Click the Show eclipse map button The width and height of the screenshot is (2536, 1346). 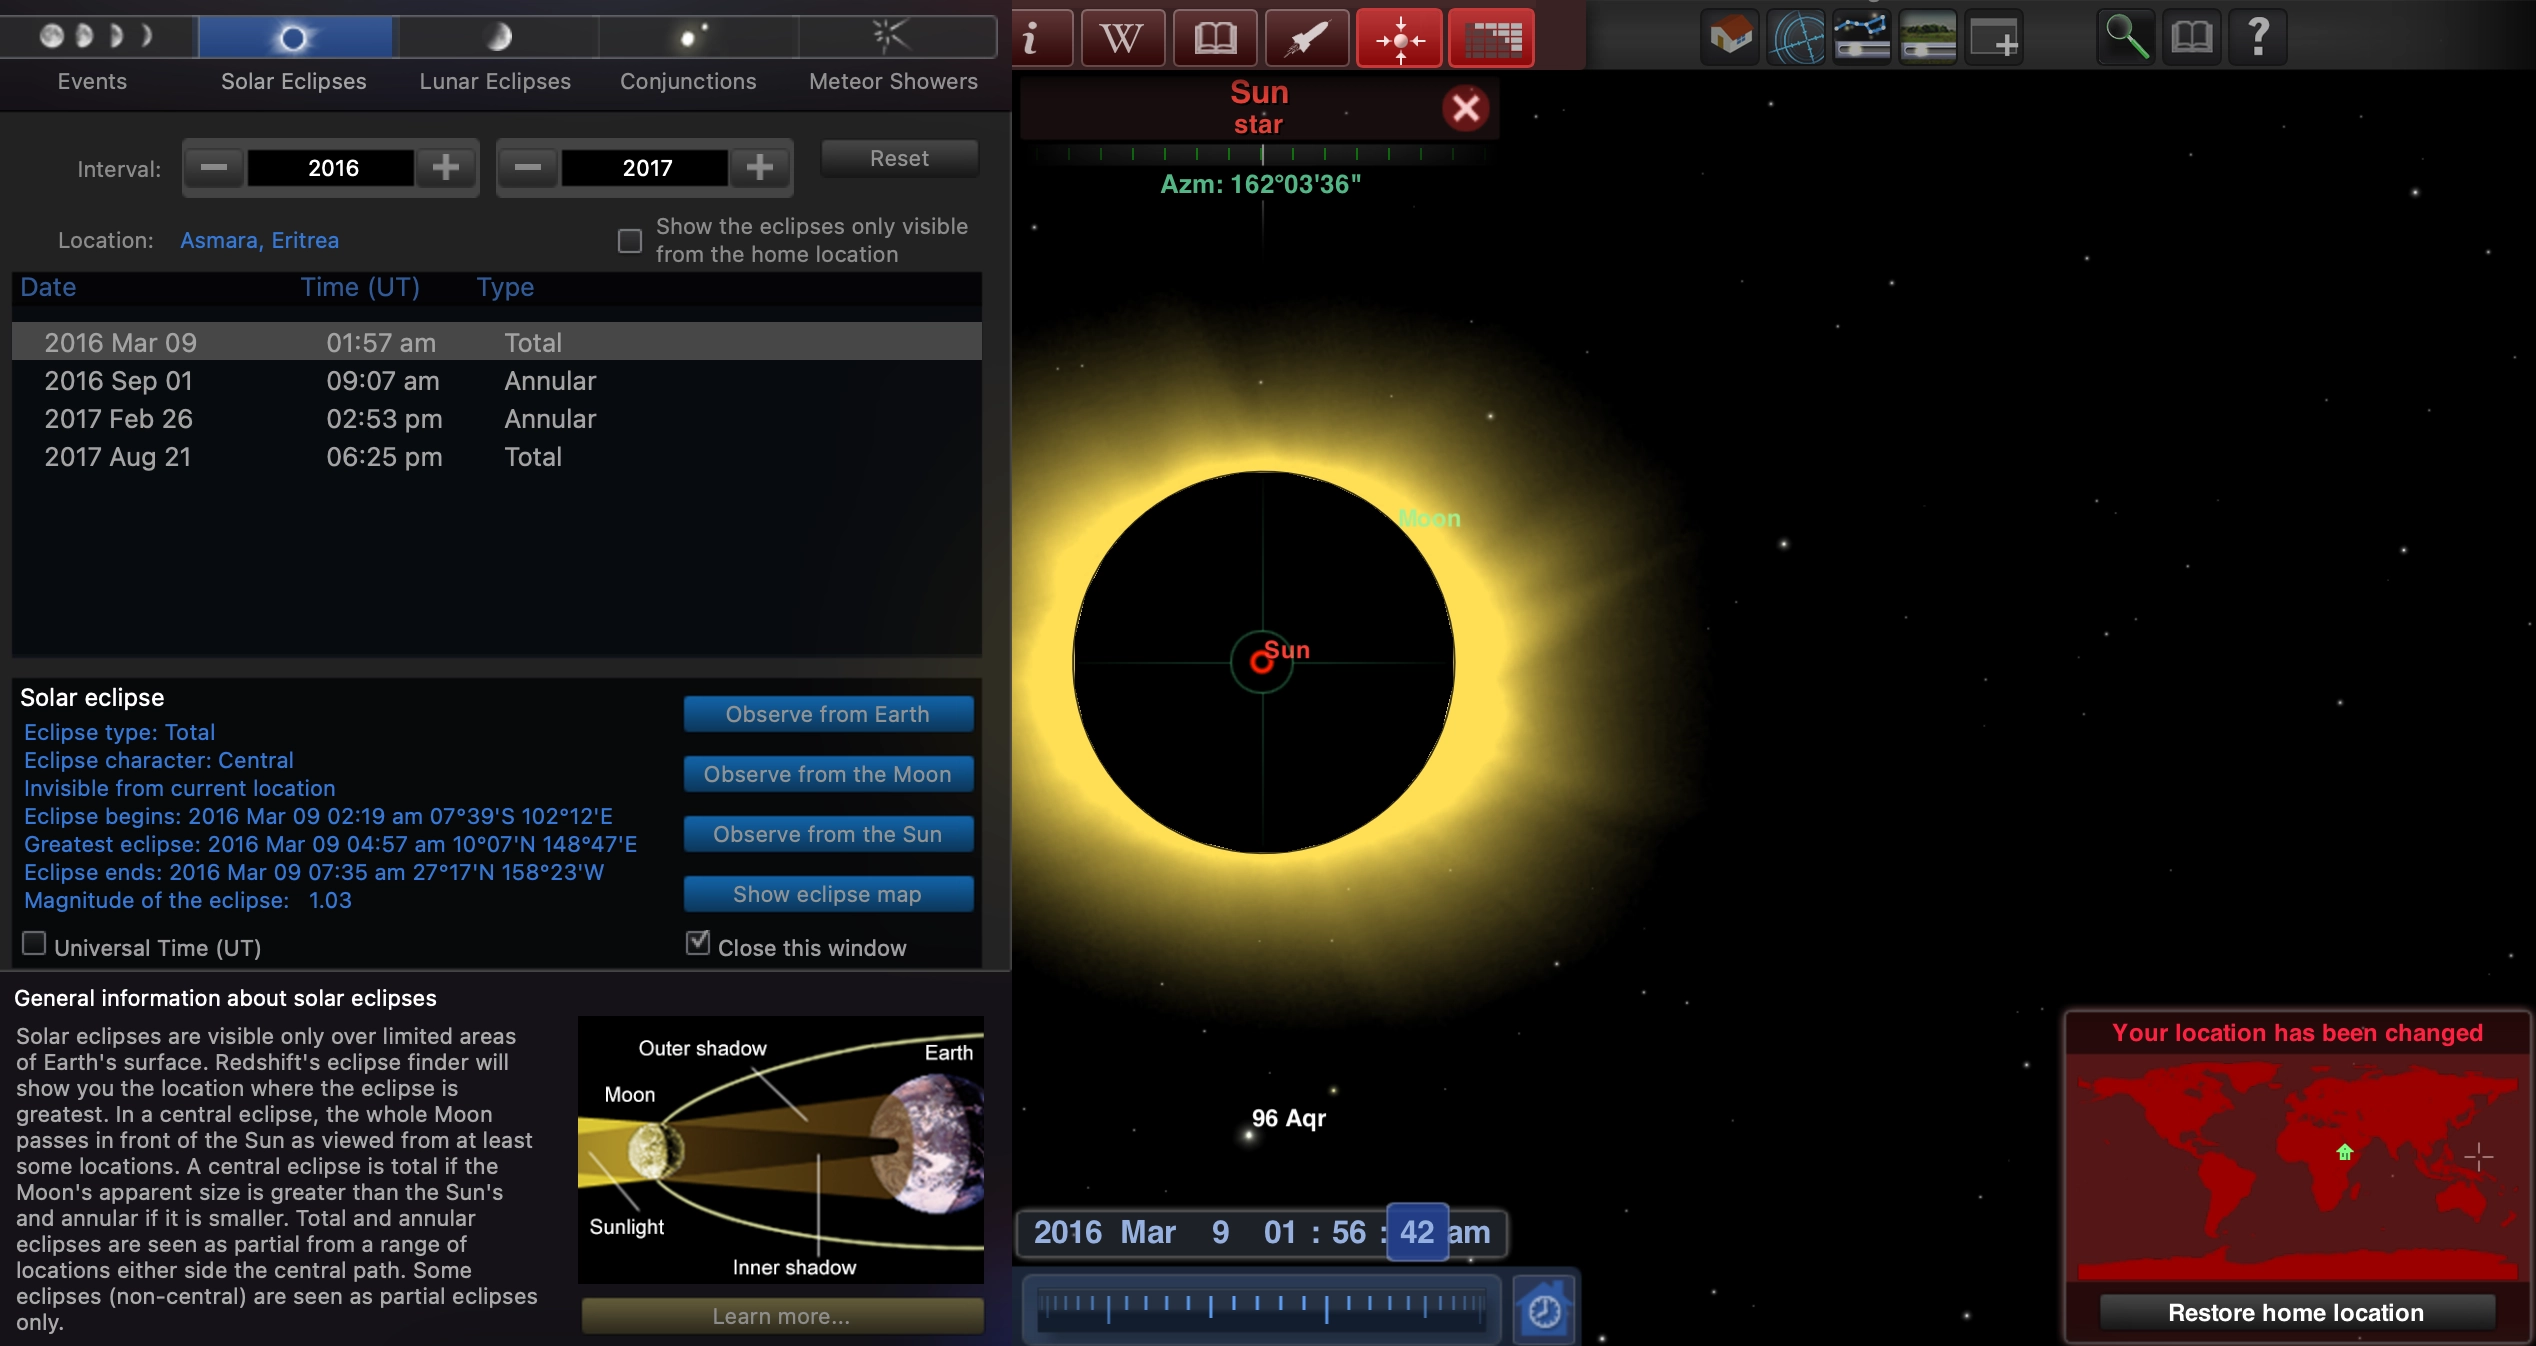coord(828,894)
